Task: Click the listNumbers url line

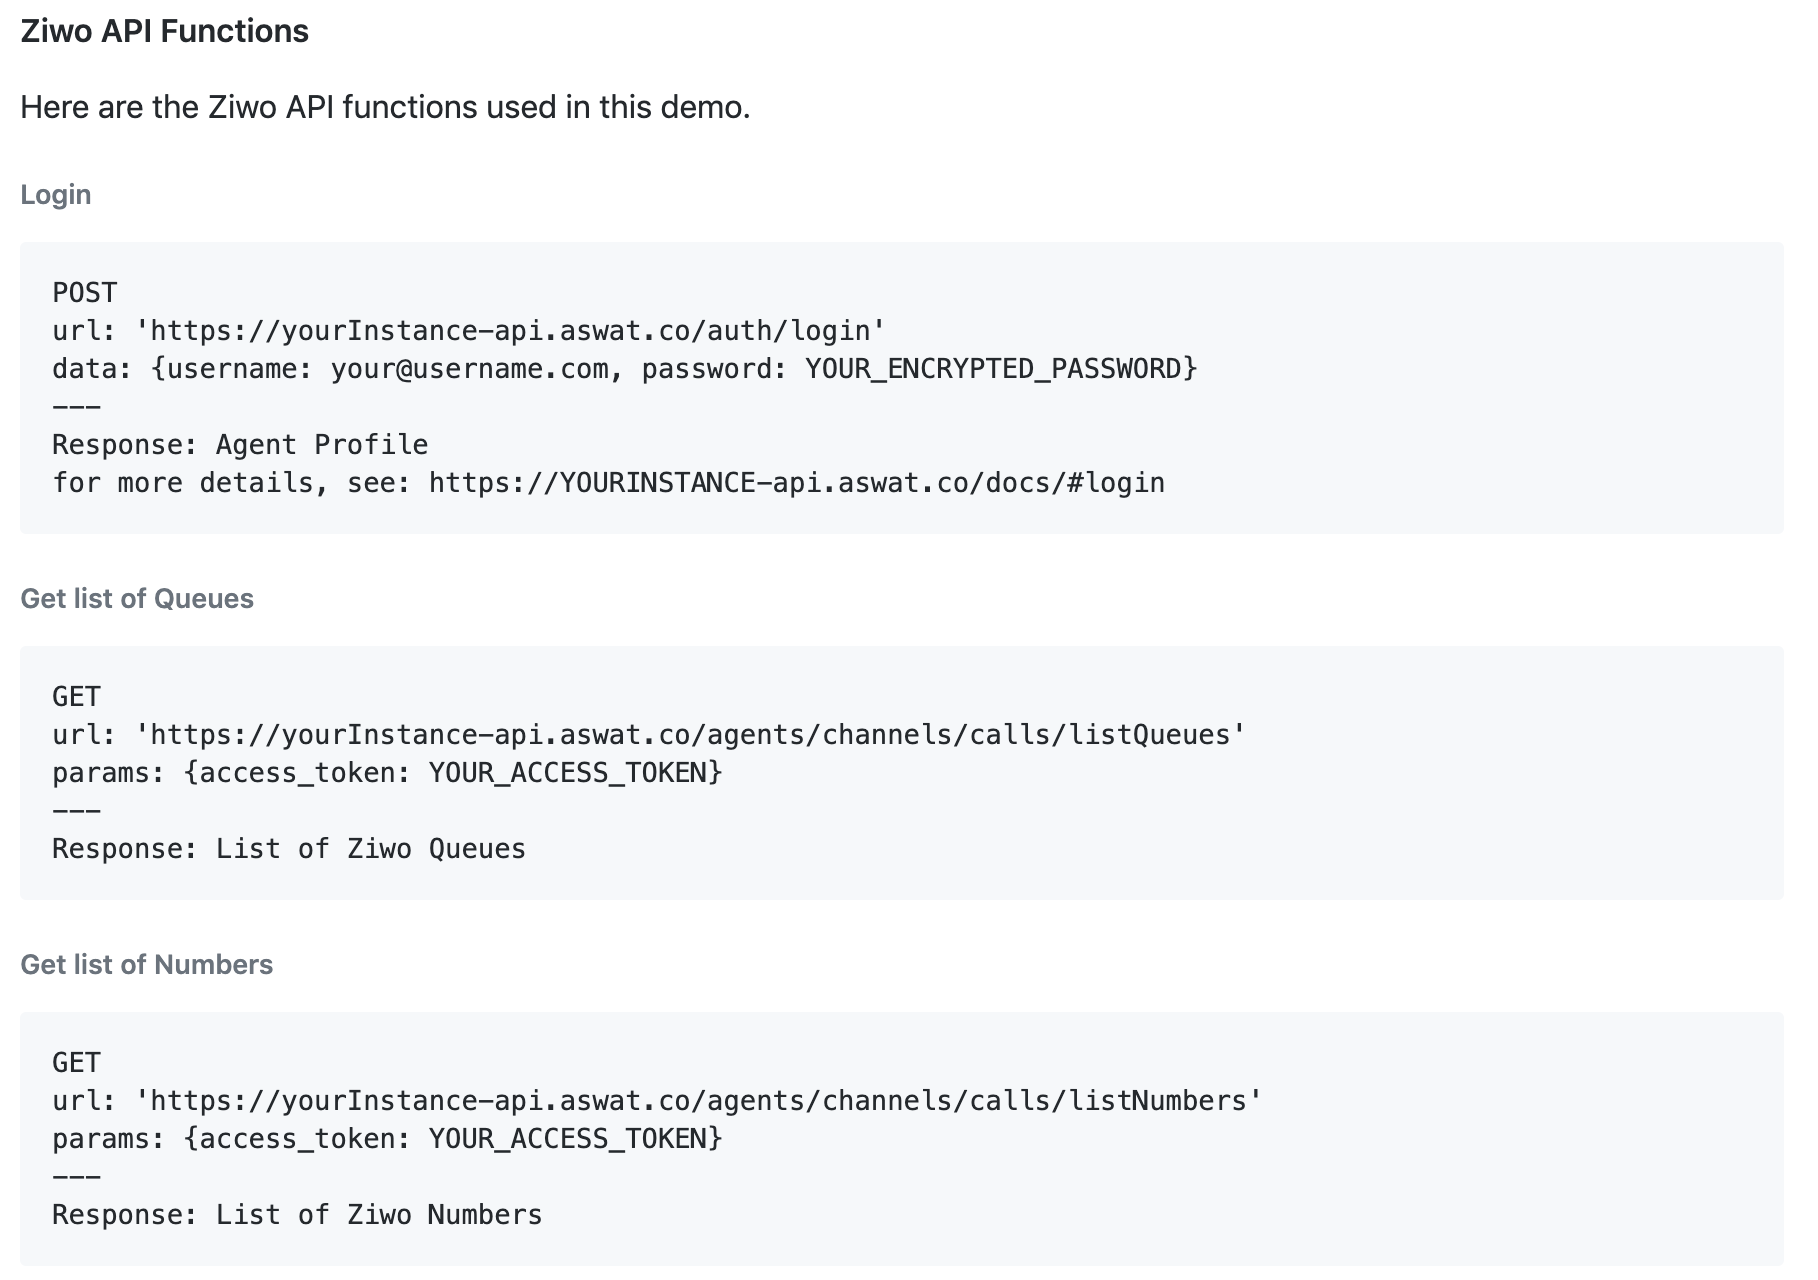Action: click(x=657, y=1101)
